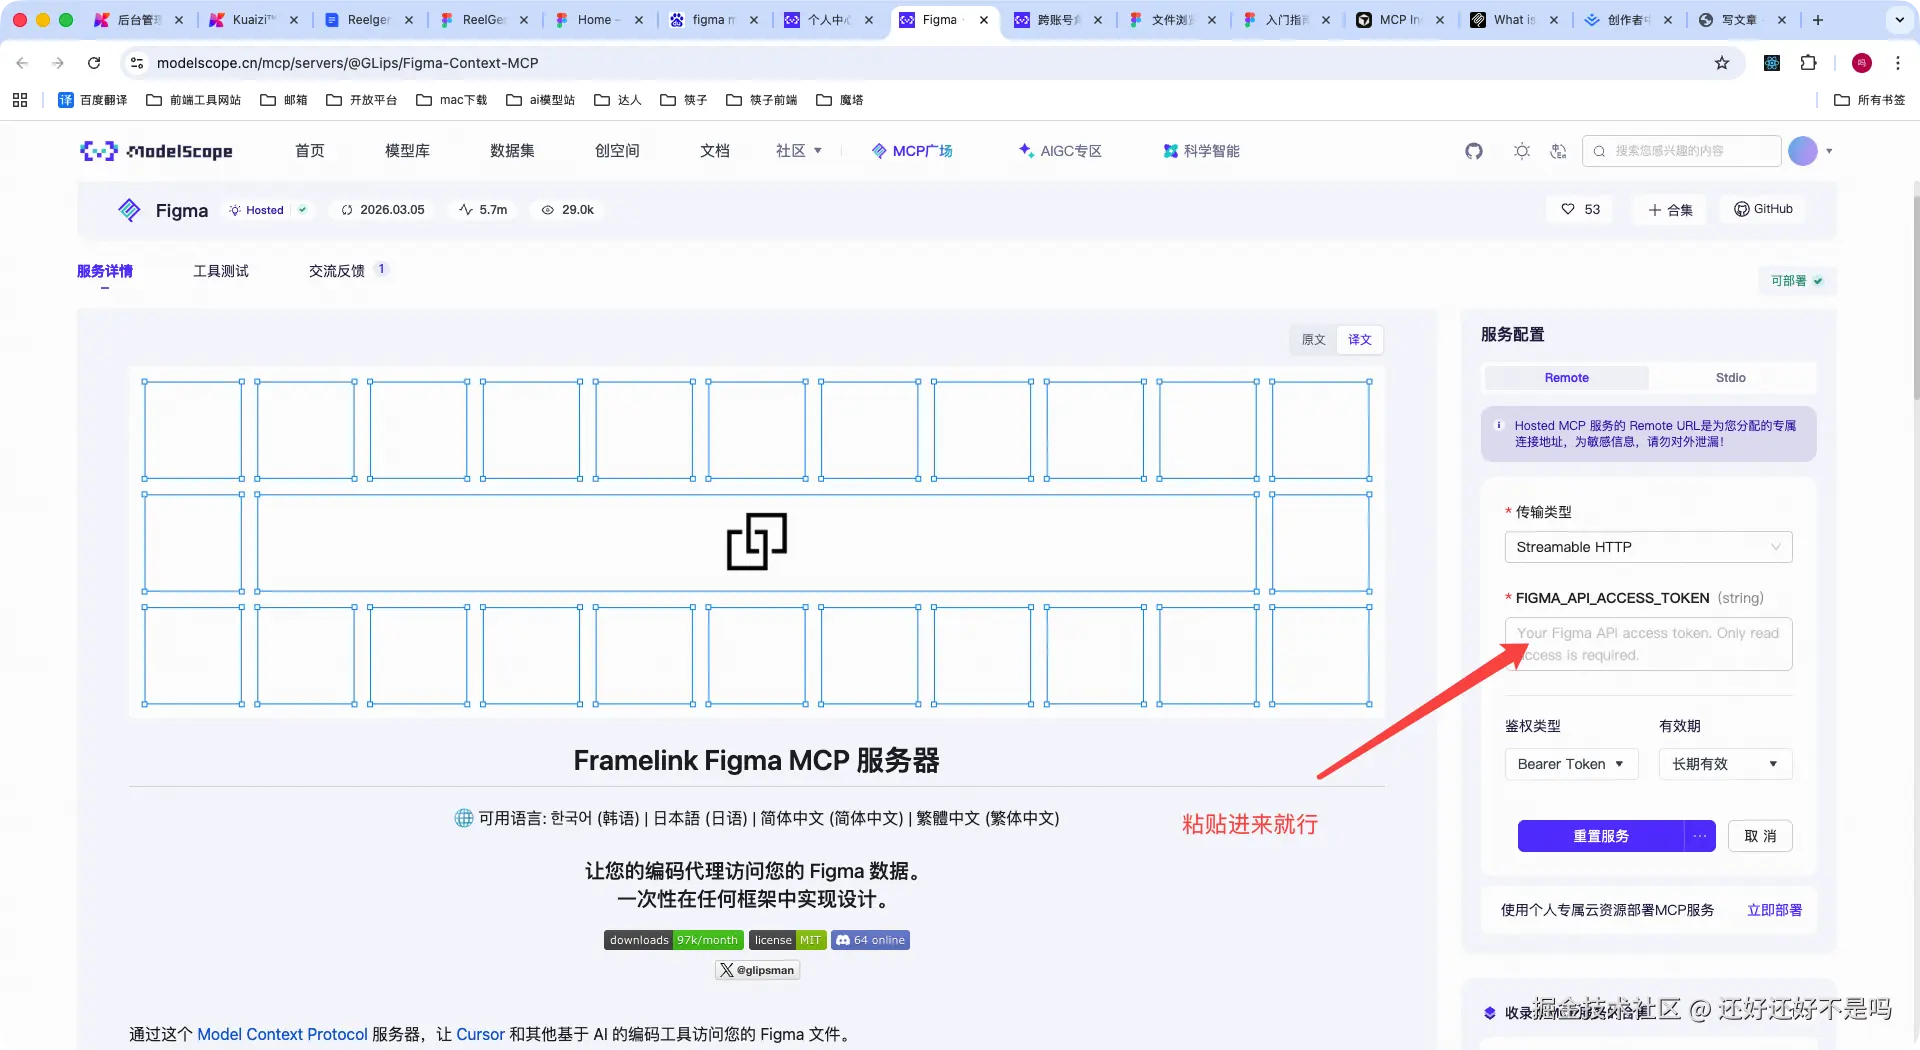This screenshot has height=1050, width=1920.
Task: Select the Stdio configuration mode
Action: coord(1731,378)
